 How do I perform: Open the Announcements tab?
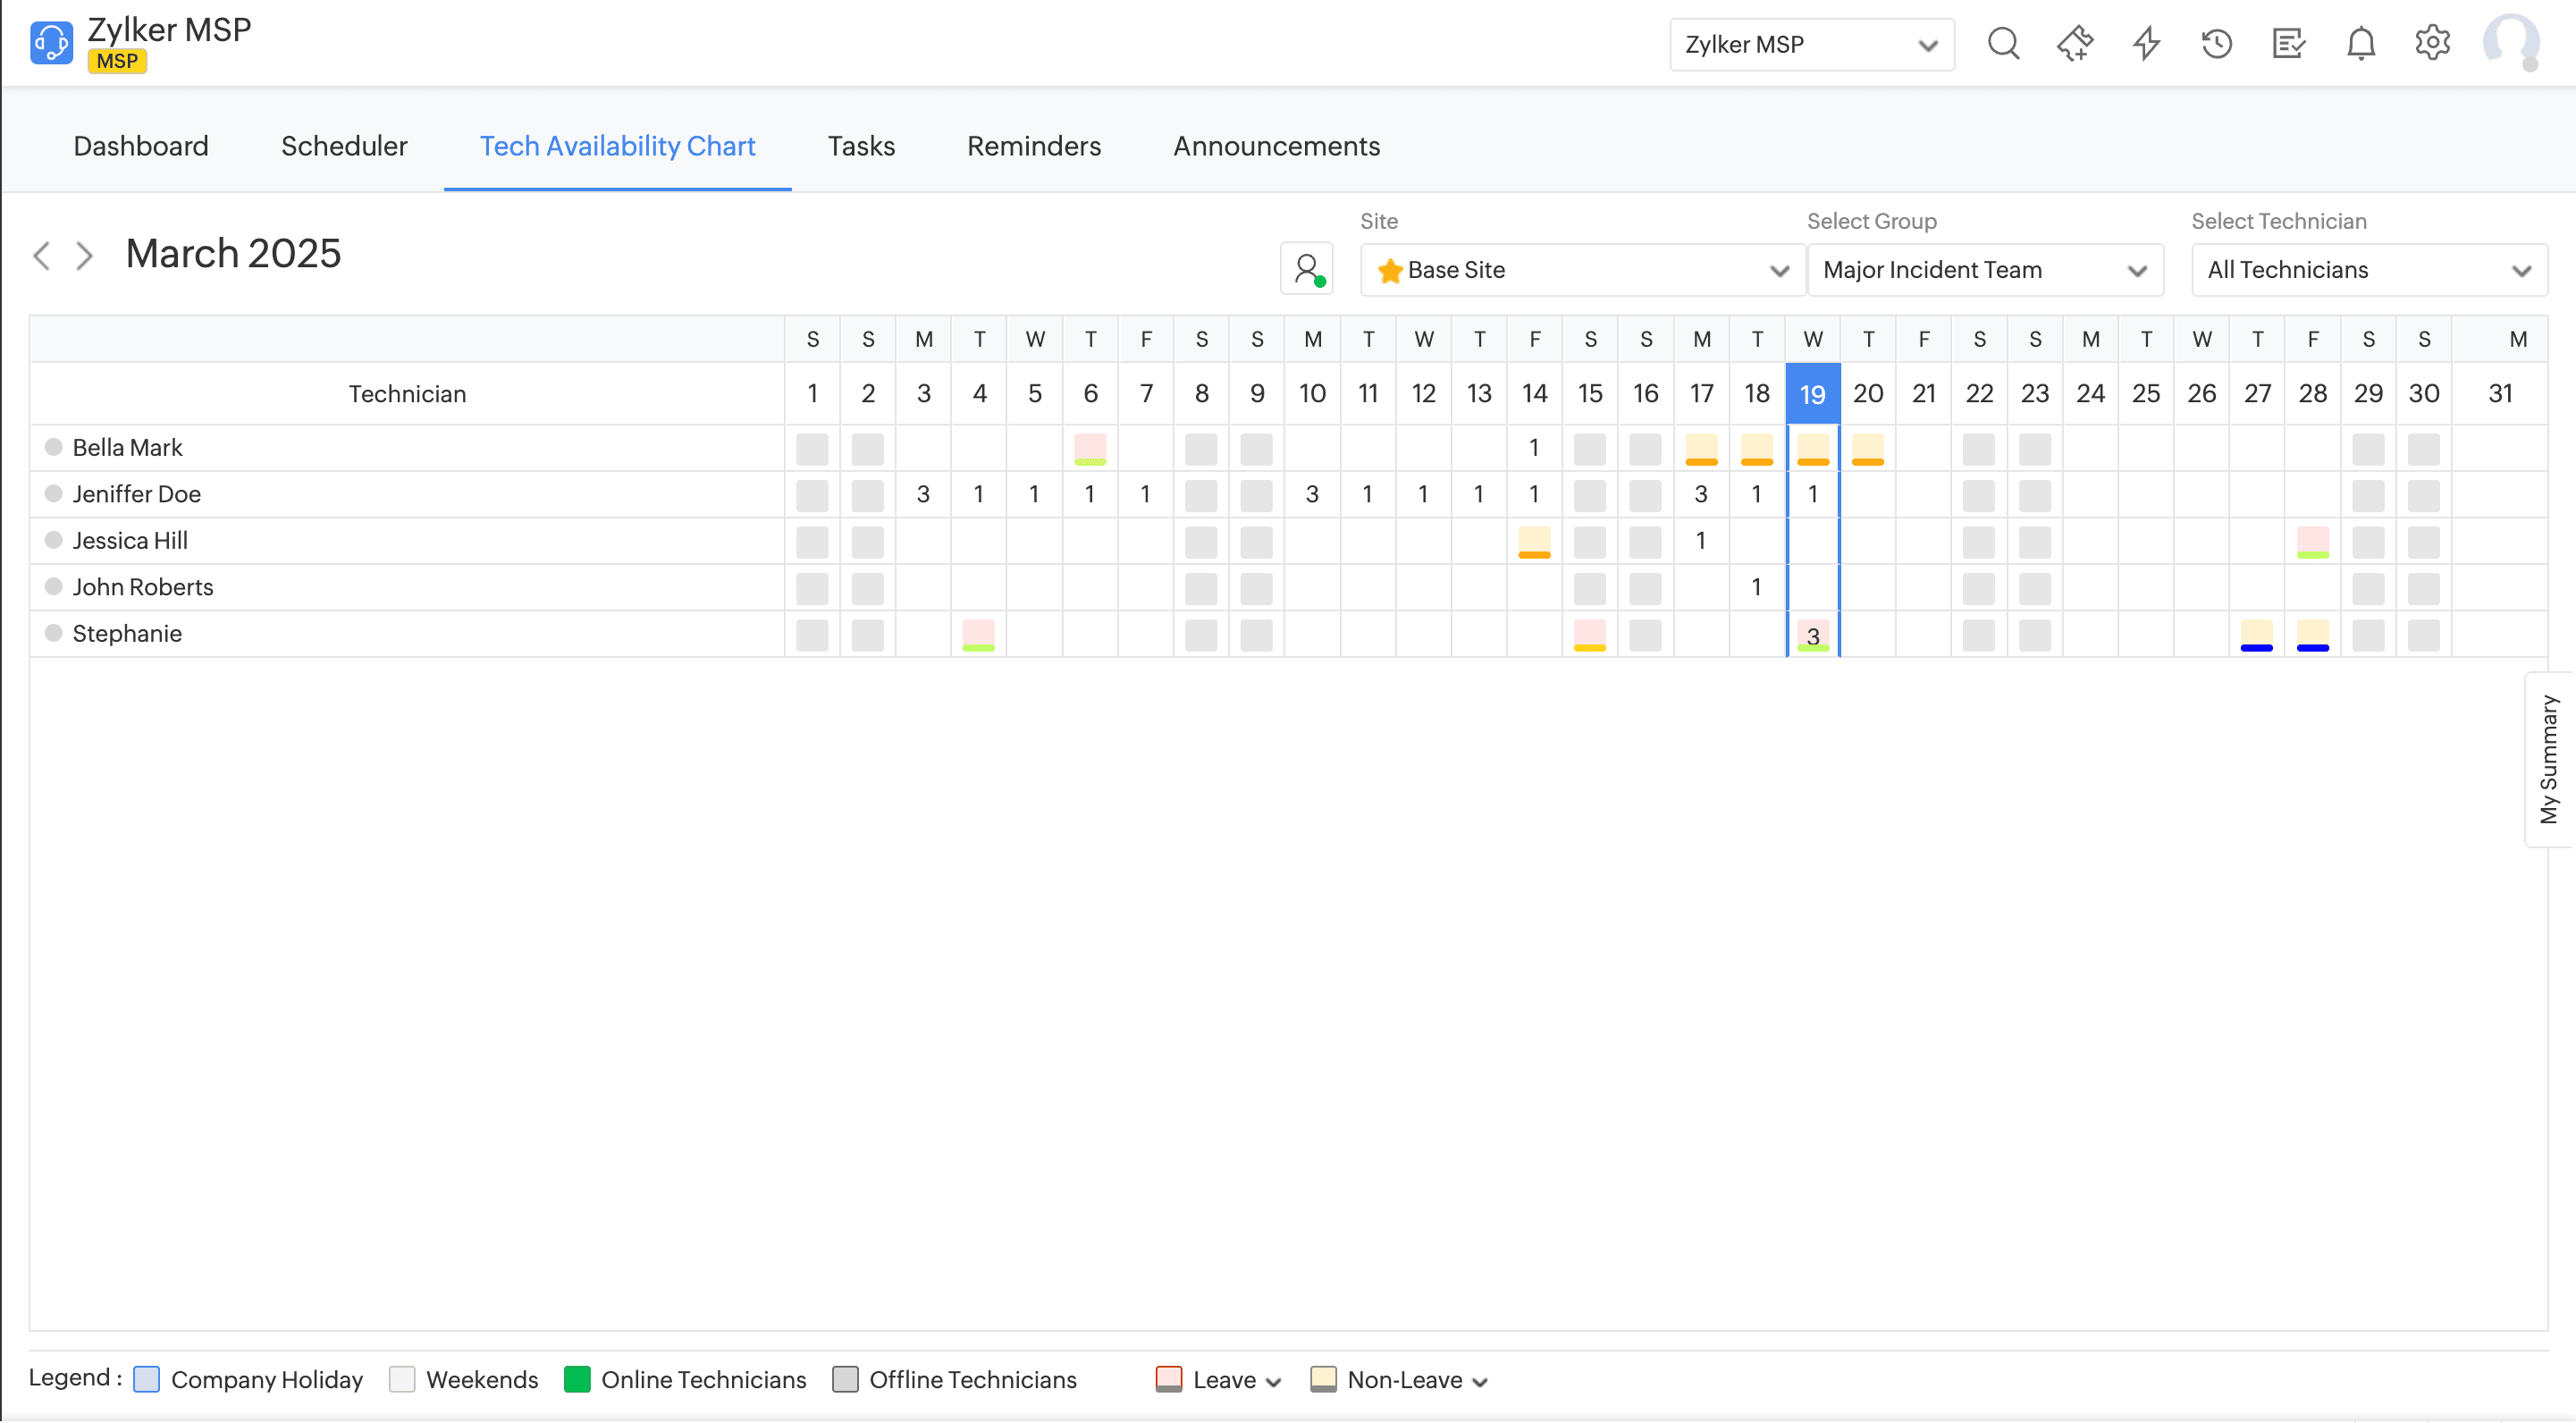(1276, 146)
